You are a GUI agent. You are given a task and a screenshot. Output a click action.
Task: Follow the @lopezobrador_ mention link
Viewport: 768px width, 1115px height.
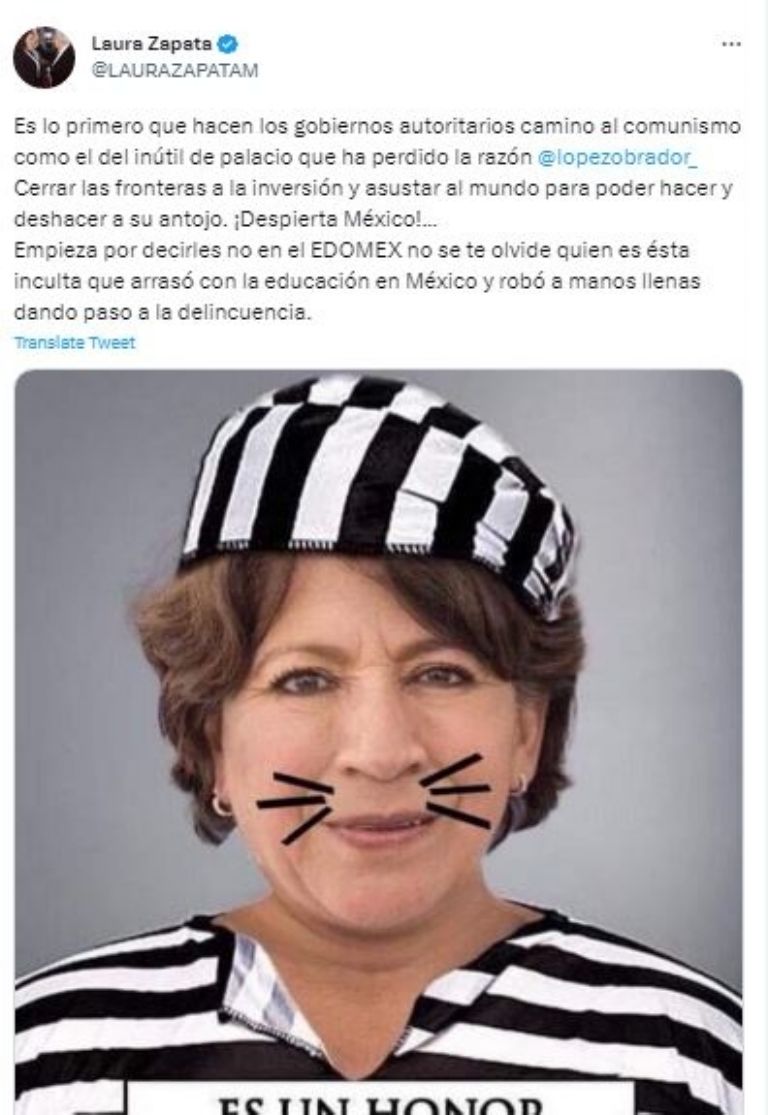(618, 157)
